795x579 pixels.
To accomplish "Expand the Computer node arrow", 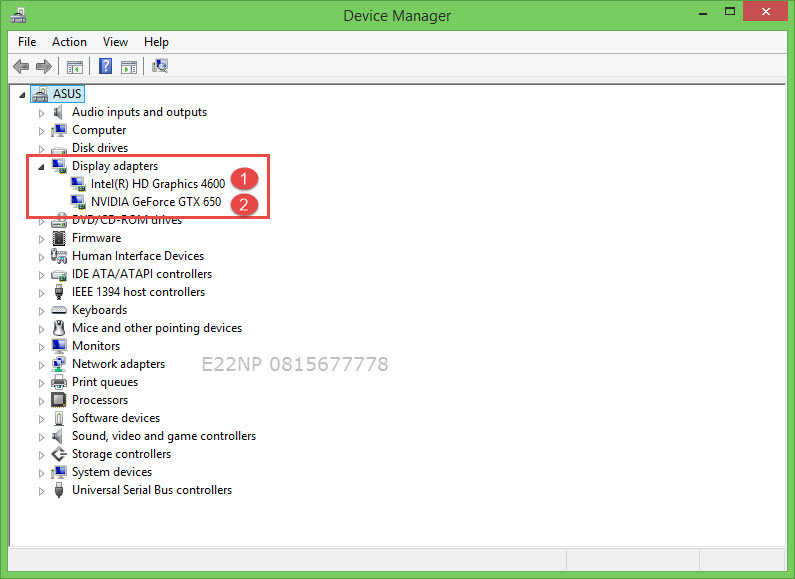I will click(x=42, y=131).
